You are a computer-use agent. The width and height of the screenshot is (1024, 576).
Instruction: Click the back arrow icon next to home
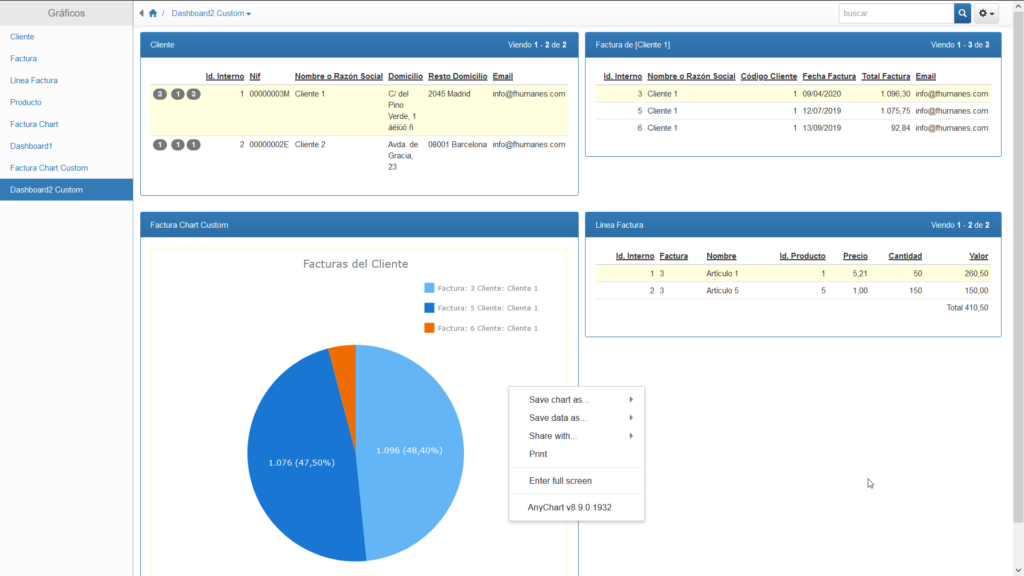tap(140, 13)
